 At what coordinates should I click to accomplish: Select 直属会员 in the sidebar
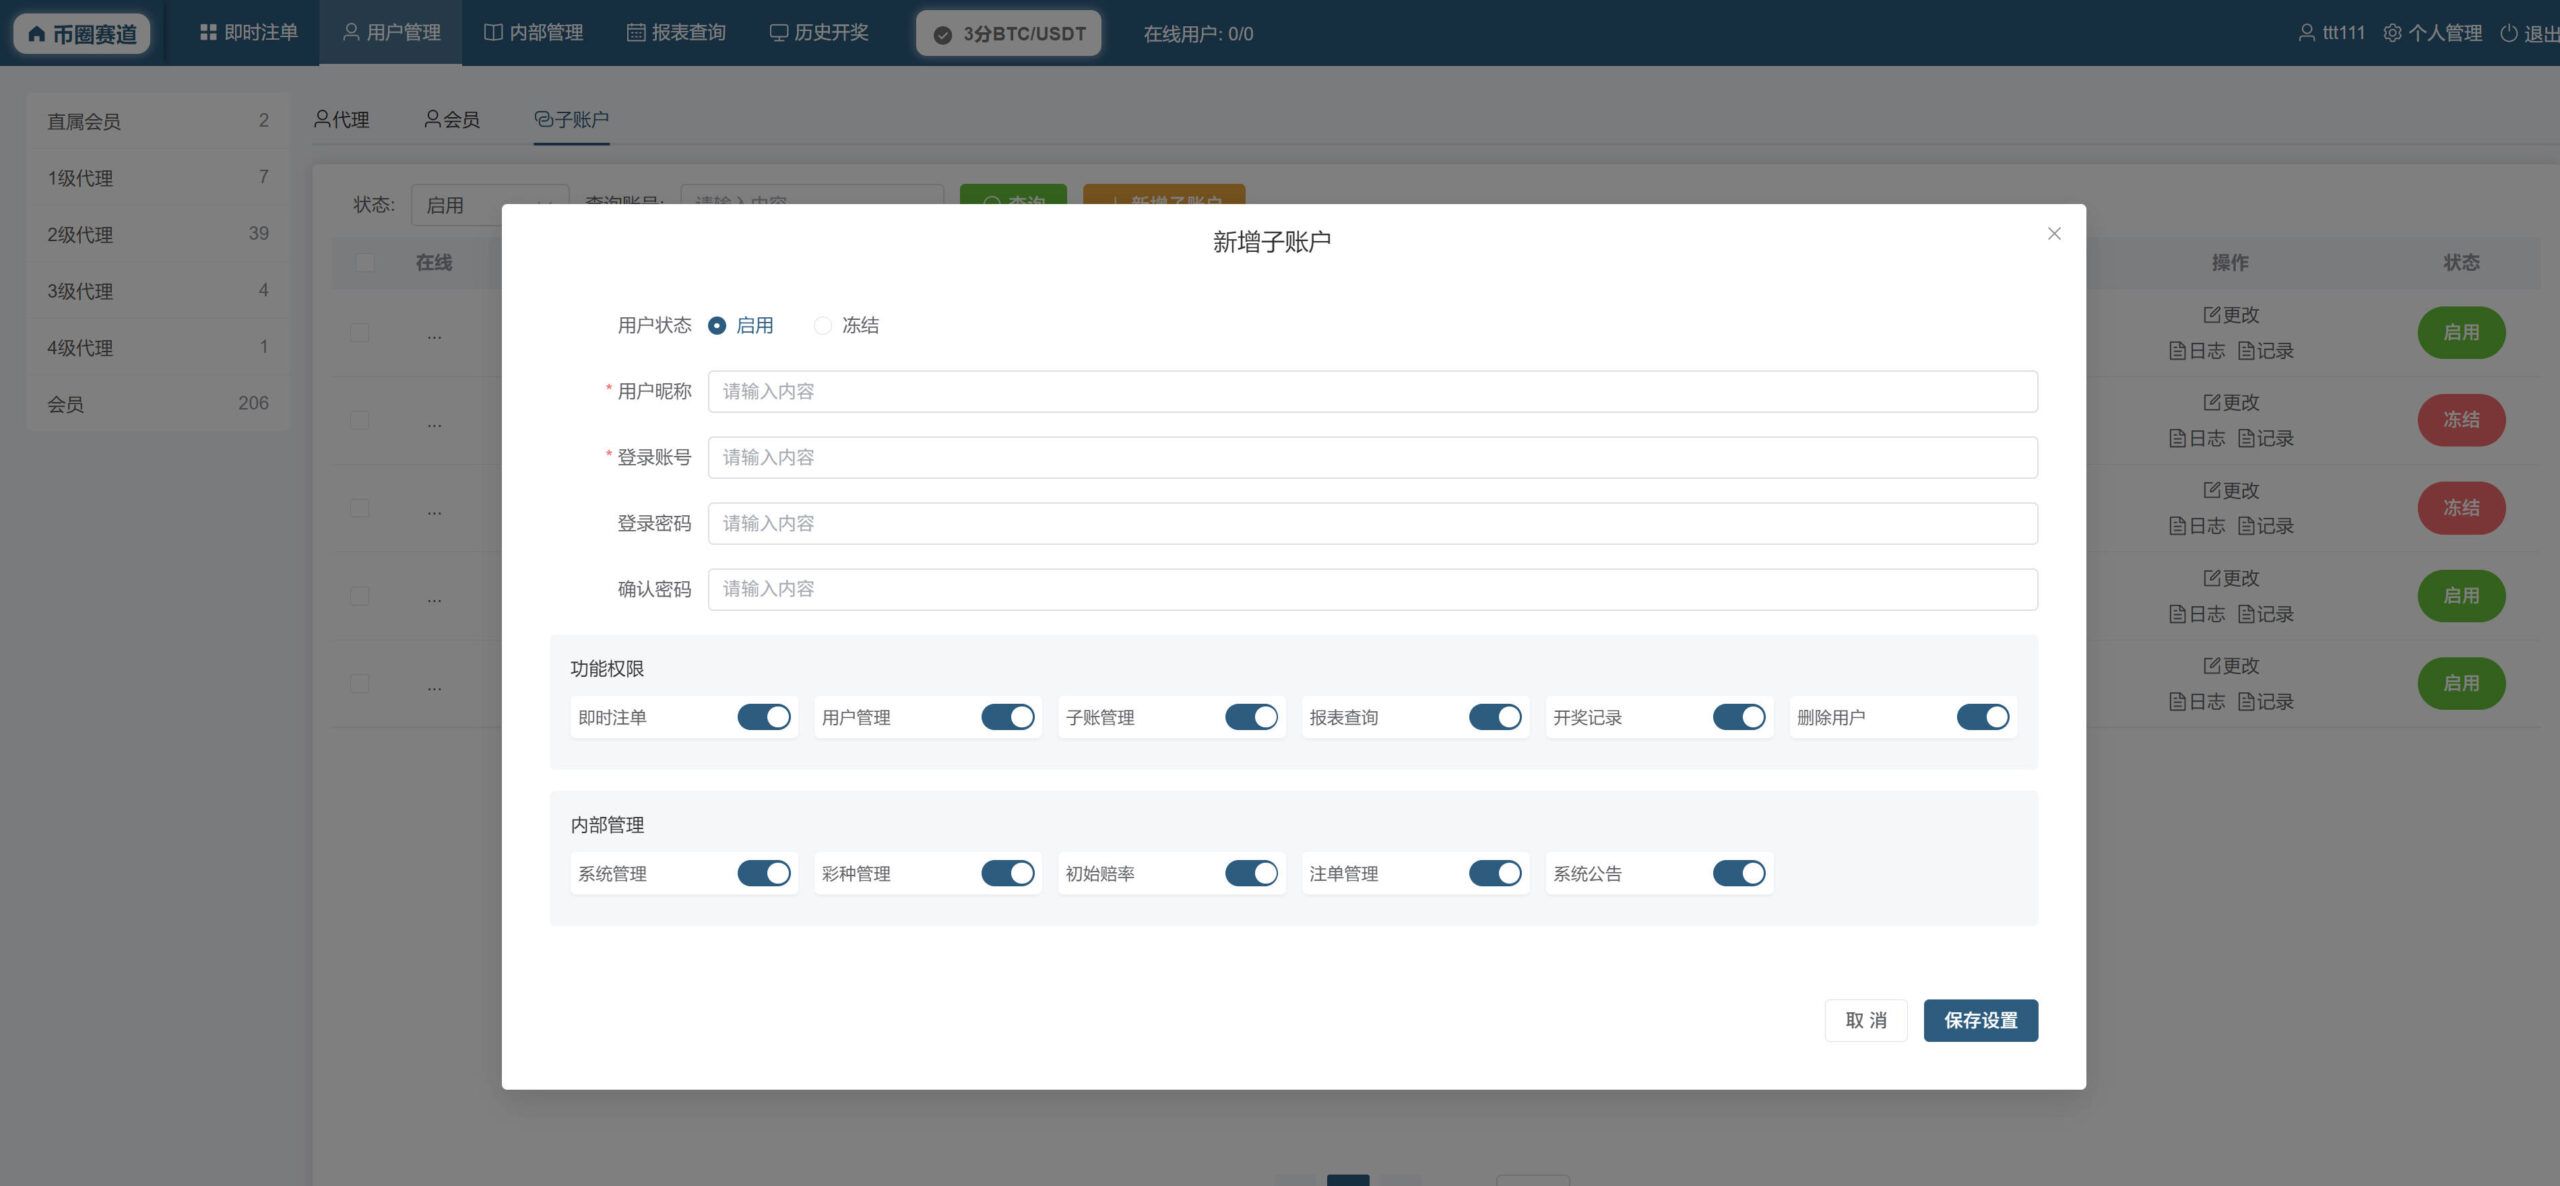tap(158, 121)
